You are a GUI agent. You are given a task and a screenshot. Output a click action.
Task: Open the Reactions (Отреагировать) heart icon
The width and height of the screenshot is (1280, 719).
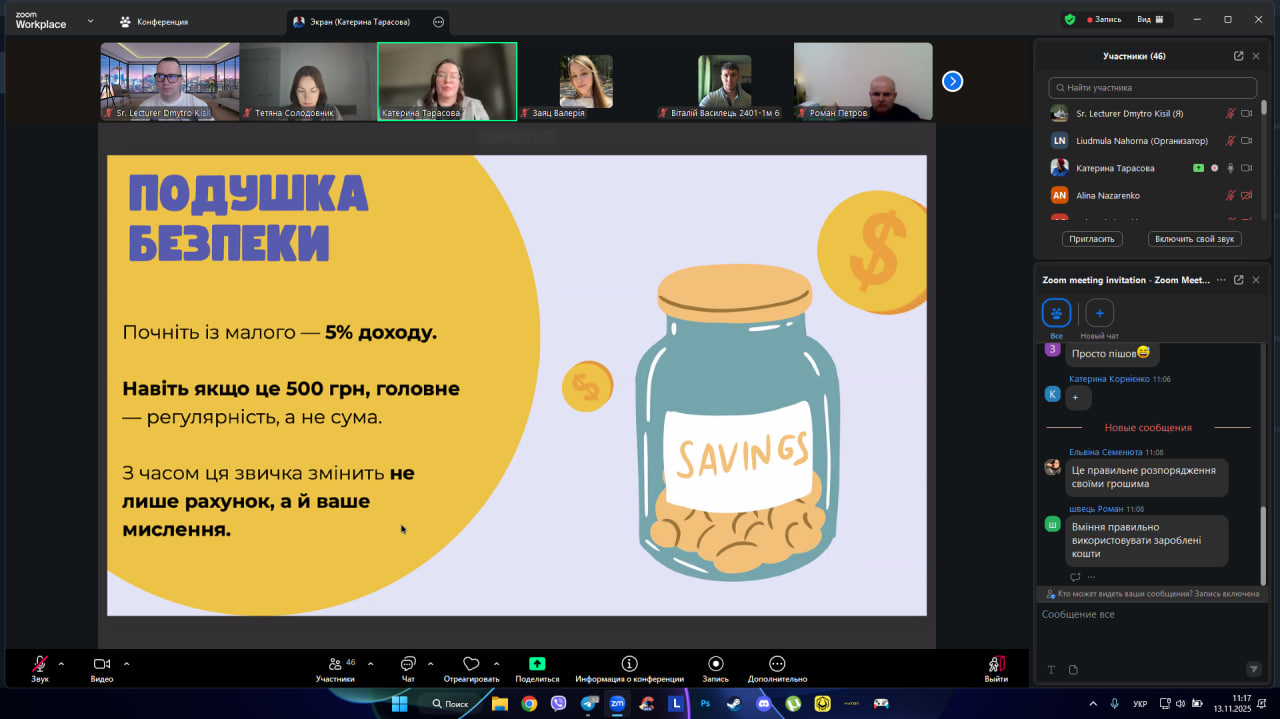click(471, 664)
